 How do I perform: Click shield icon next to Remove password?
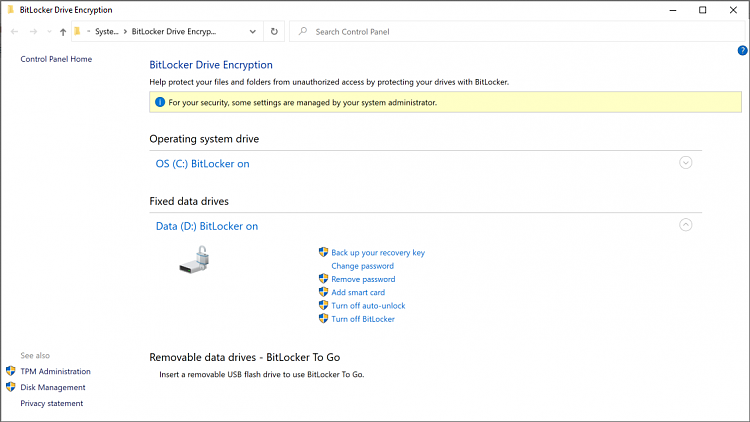pyautogui.click(x=323, y=278)
